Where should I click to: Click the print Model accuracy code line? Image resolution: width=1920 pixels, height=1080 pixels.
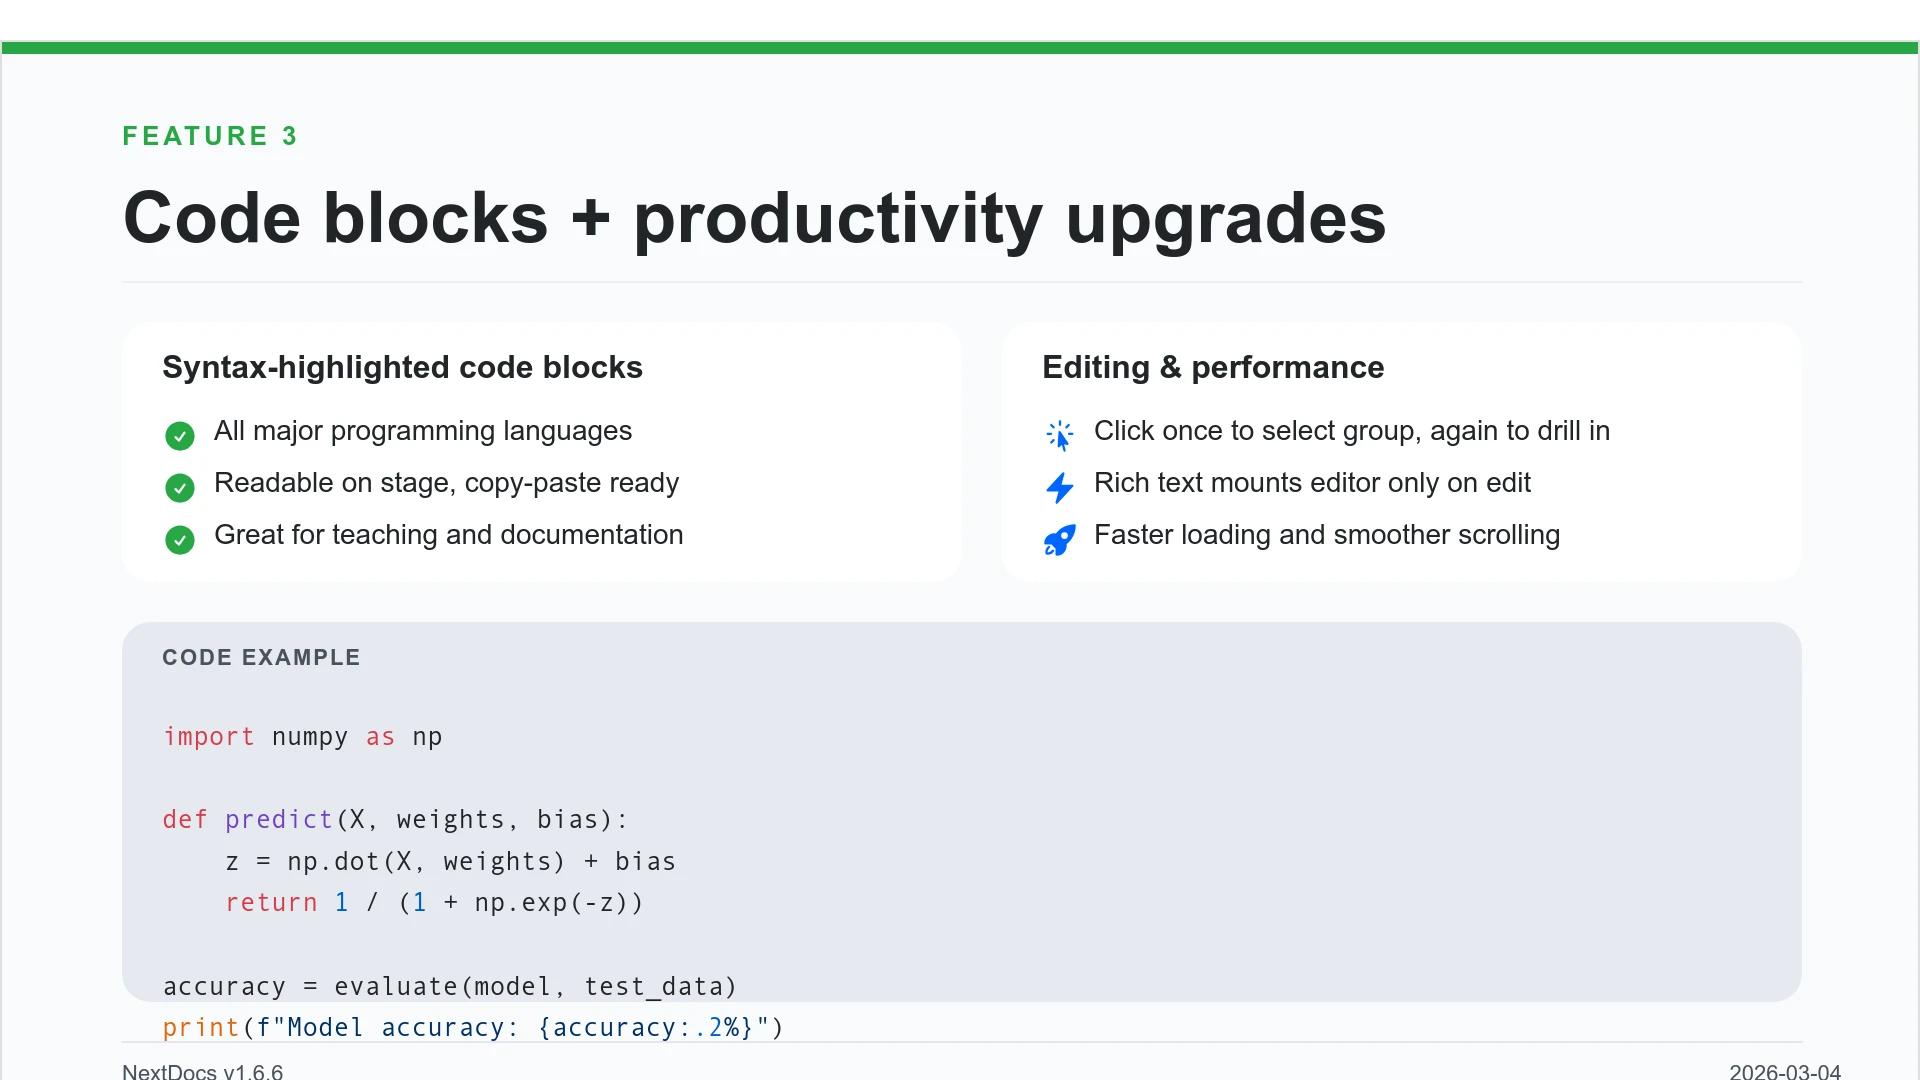click(473, 1028)
